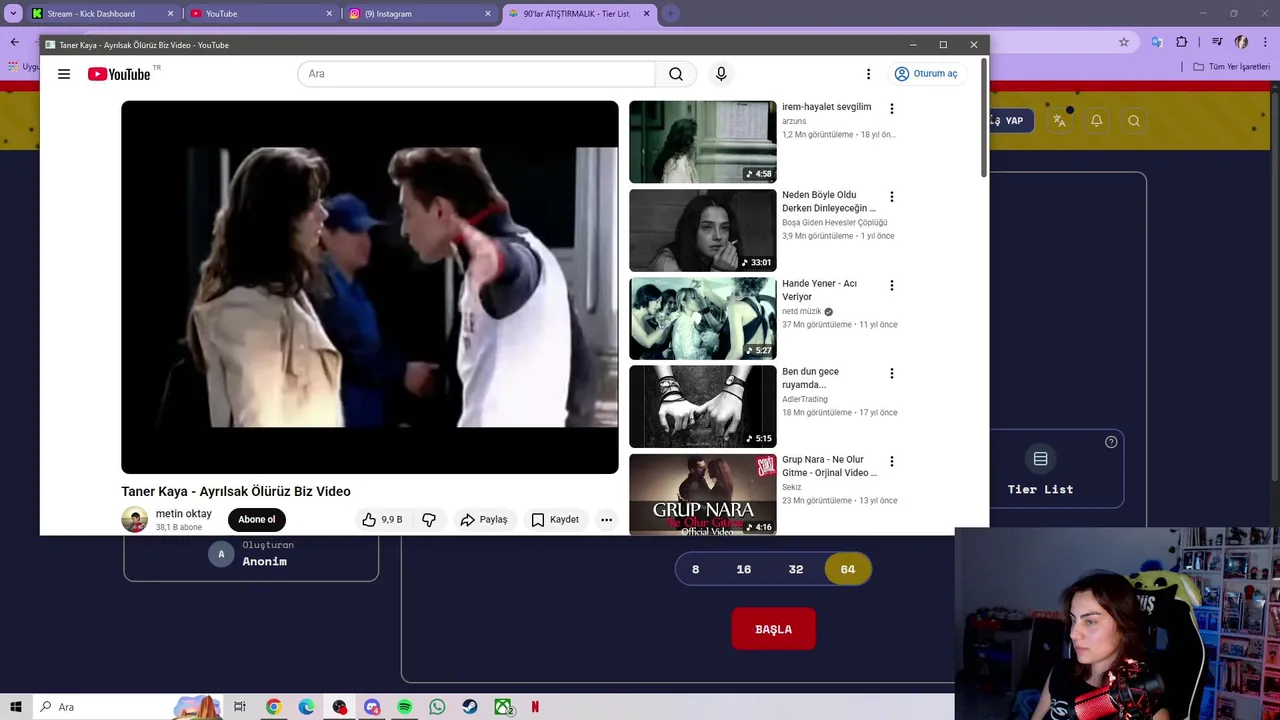This screenshot has height=720, width=1280.
Task: Click the YouTube search magnifier button
Action: tap(676, 74)
